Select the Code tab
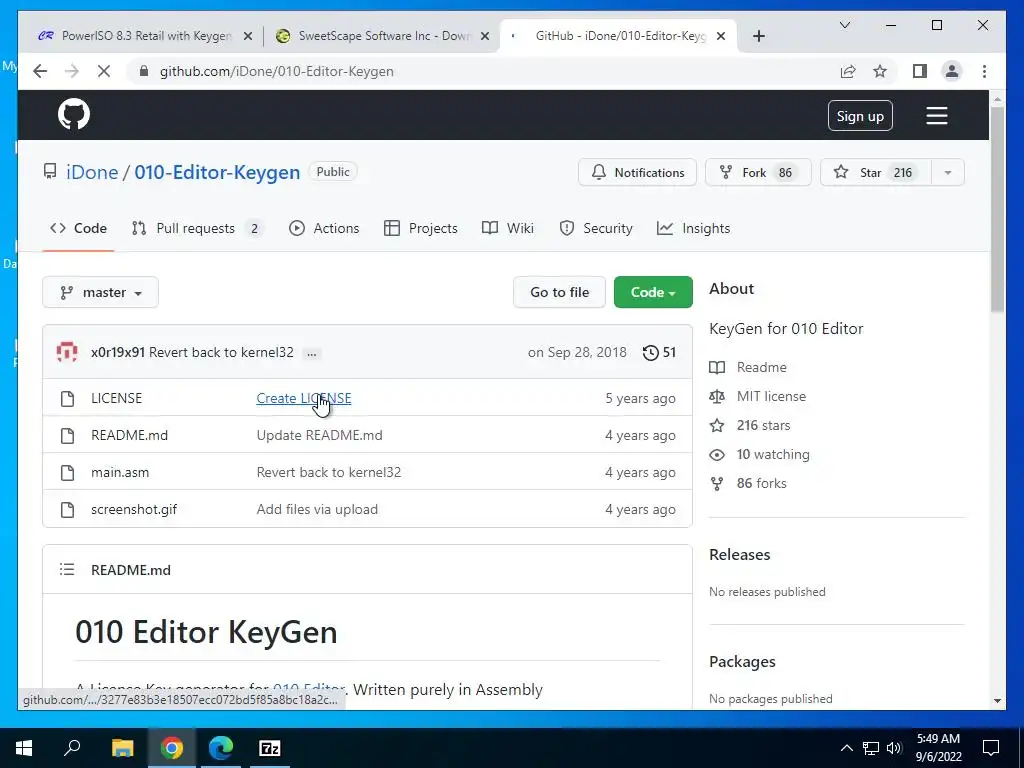1024x768 pixels. tap(78, 228)
